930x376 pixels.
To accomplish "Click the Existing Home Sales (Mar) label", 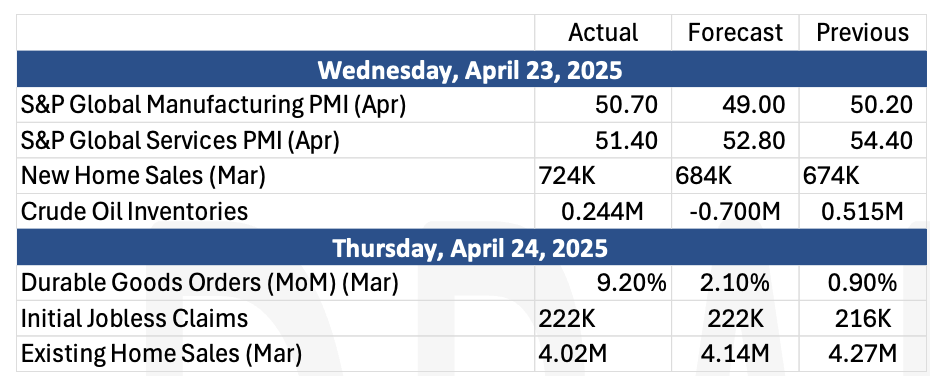I will coord(161,354).
